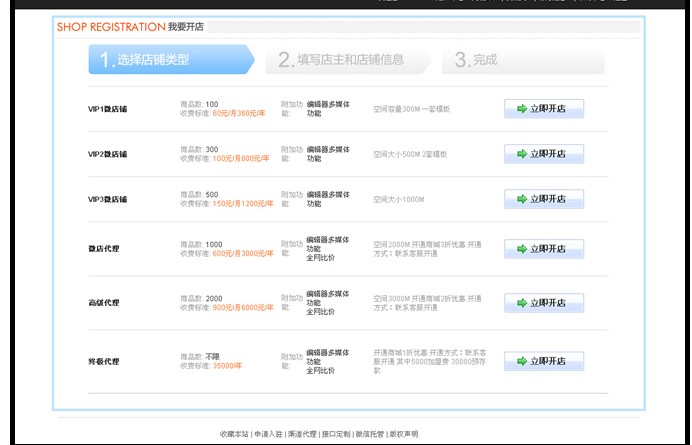The image size is (692, 445).
Task: Select step 1 选择店铺类型 tab
Action: click(x=171, y=59)
